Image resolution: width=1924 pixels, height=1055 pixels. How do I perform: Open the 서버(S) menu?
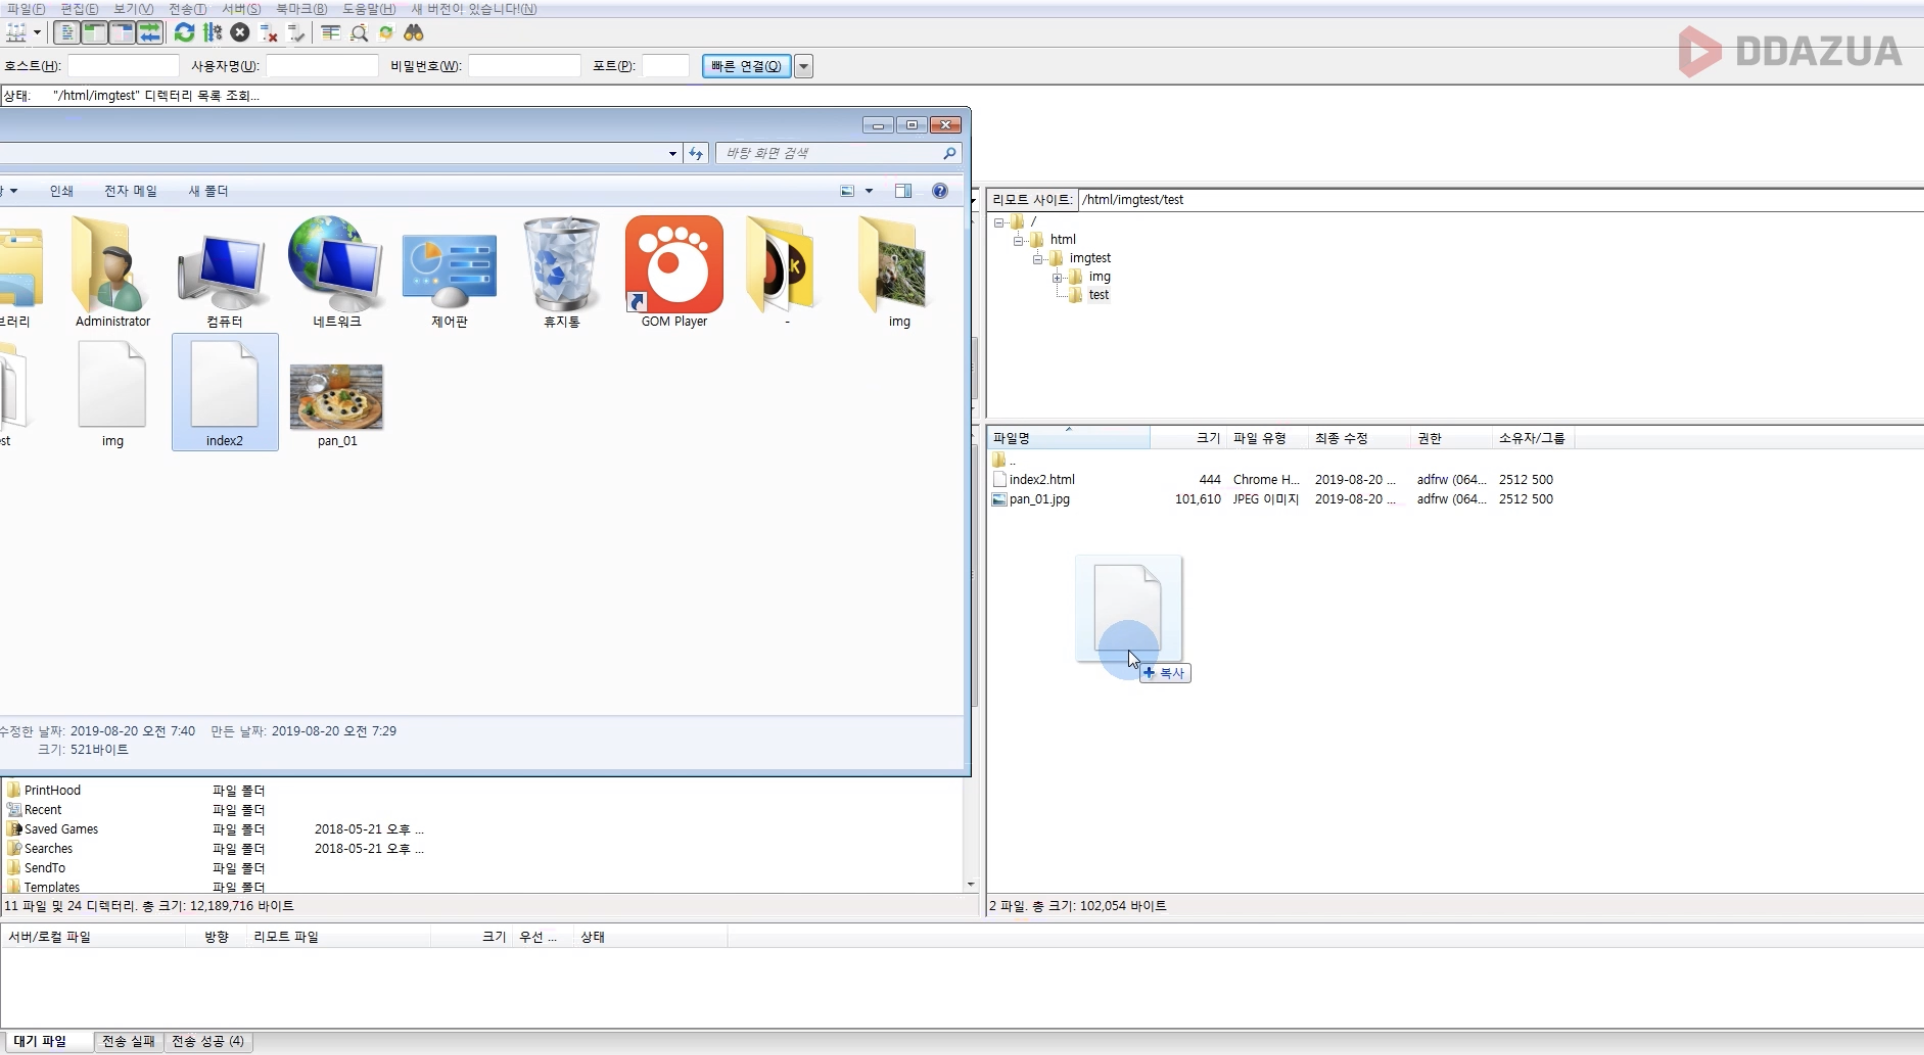pos(241,9)
